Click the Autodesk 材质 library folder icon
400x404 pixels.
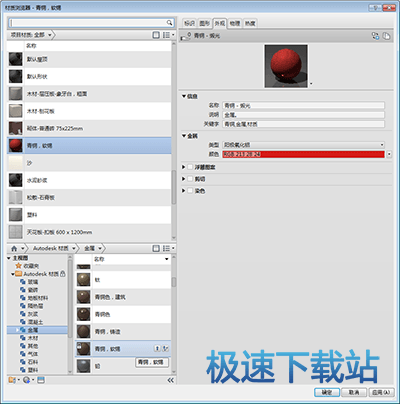(19, 274)
